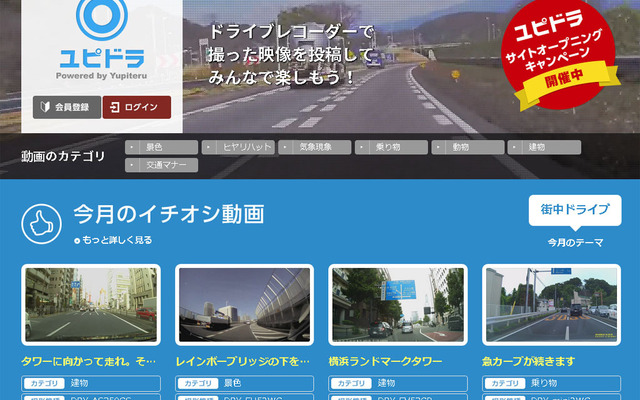Screen dimensions: 640x400
Task: Click the beginner mark icon on 会員登録
Action: [45, 107]
